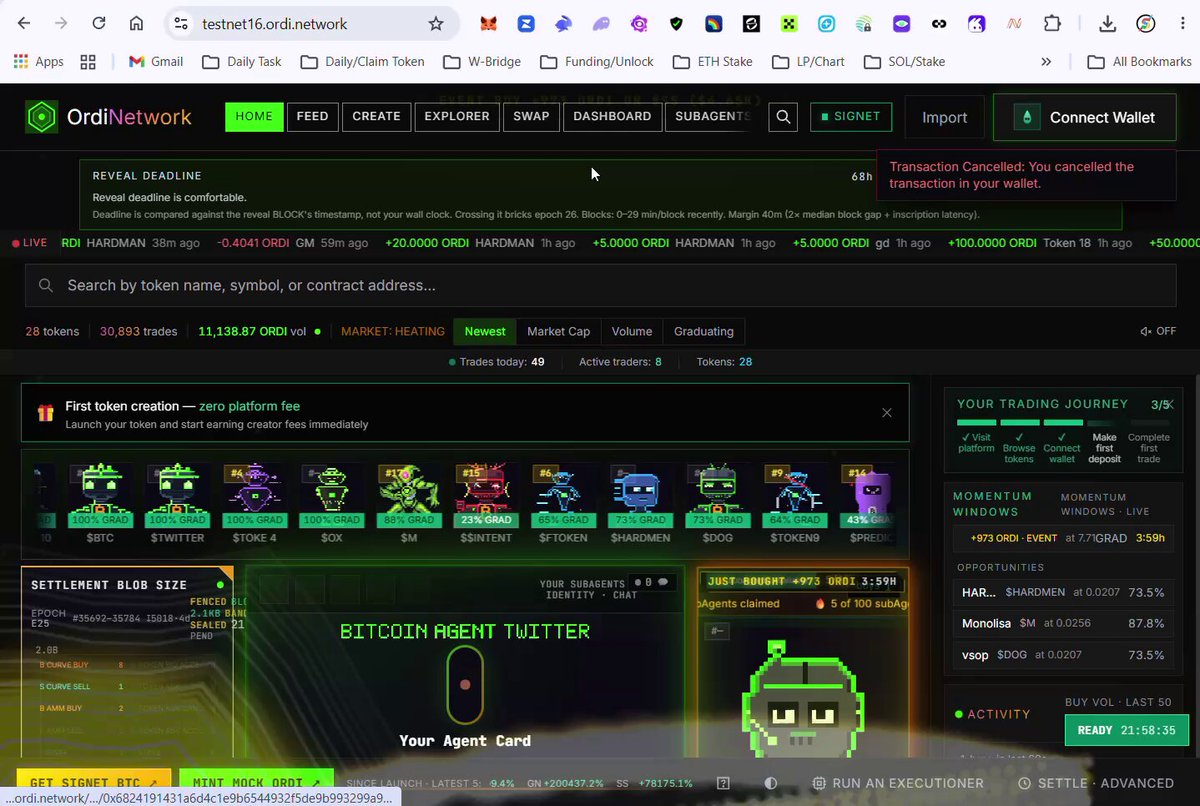Close the Your Trading Journey panel
Image resolution: width=1200 pixels, height=806 pixels.
pos(1171,403)
